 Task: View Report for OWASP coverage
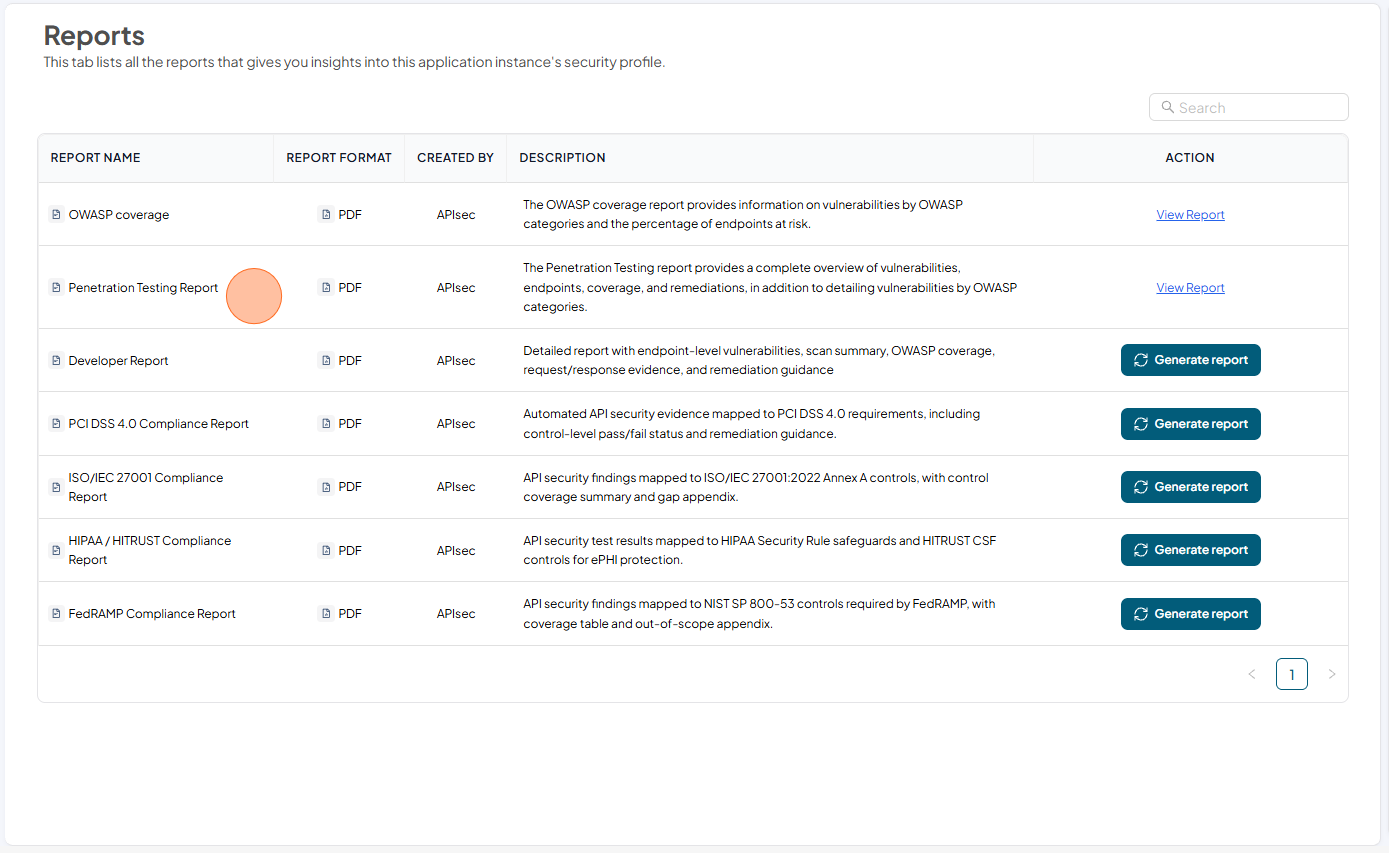1190,214
